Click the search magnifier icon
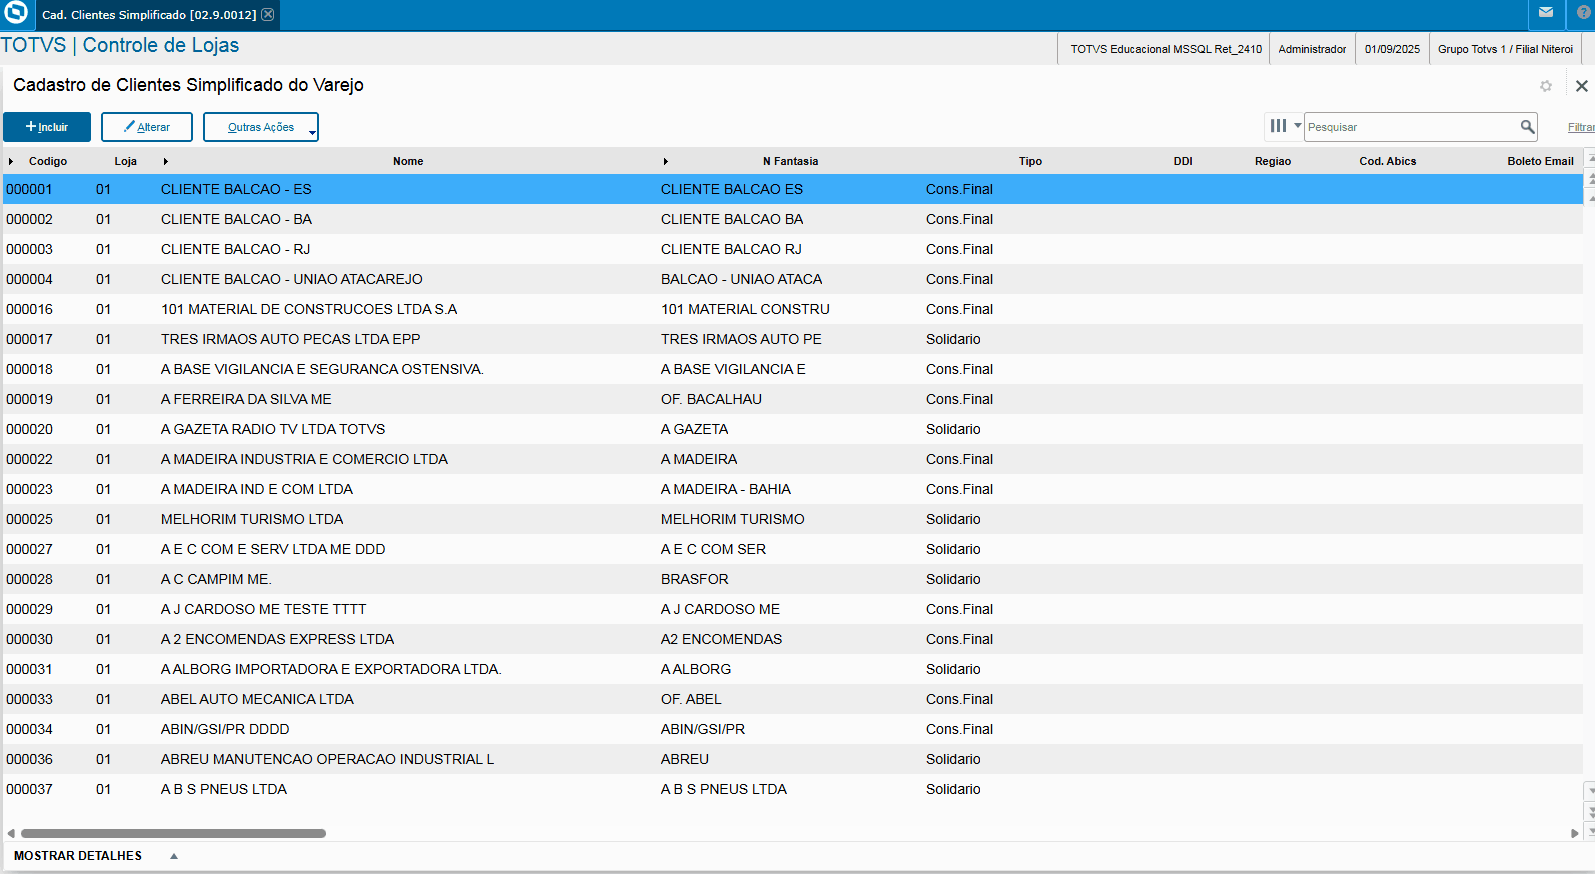 (x=1527, y=127)
